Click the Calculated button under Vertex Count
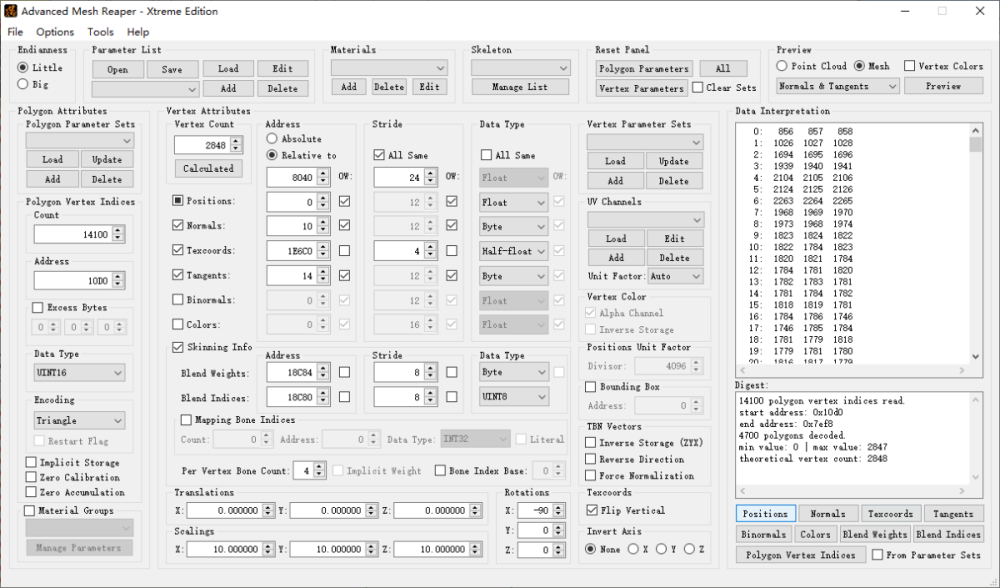 click(x=208, y=169)
